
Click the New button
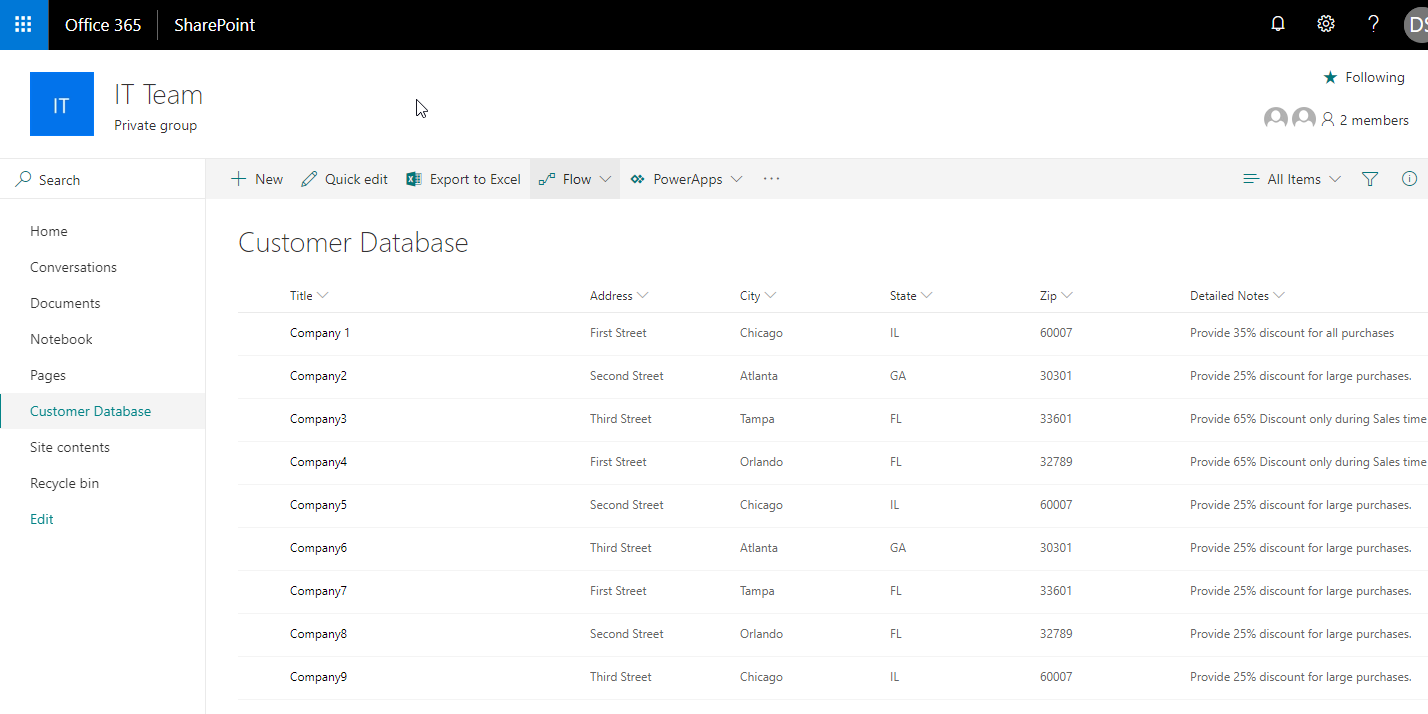click(x=256, y=178)
